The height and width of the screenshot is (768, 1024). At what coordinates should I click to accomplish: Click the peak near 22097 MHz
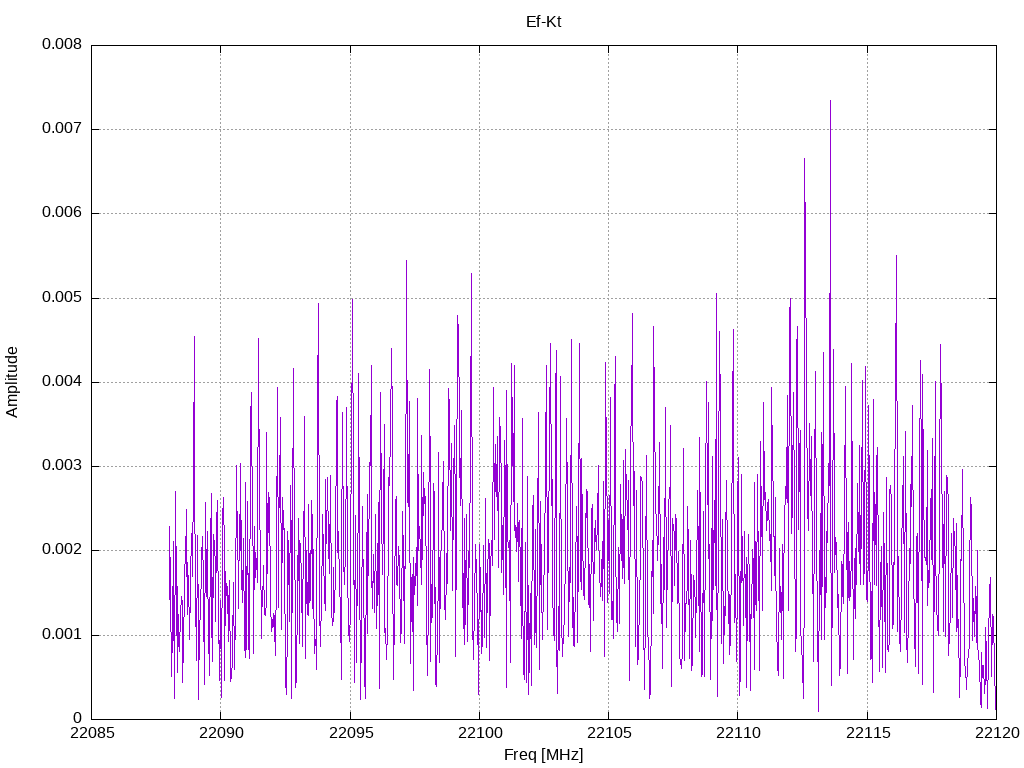(406, 262)
